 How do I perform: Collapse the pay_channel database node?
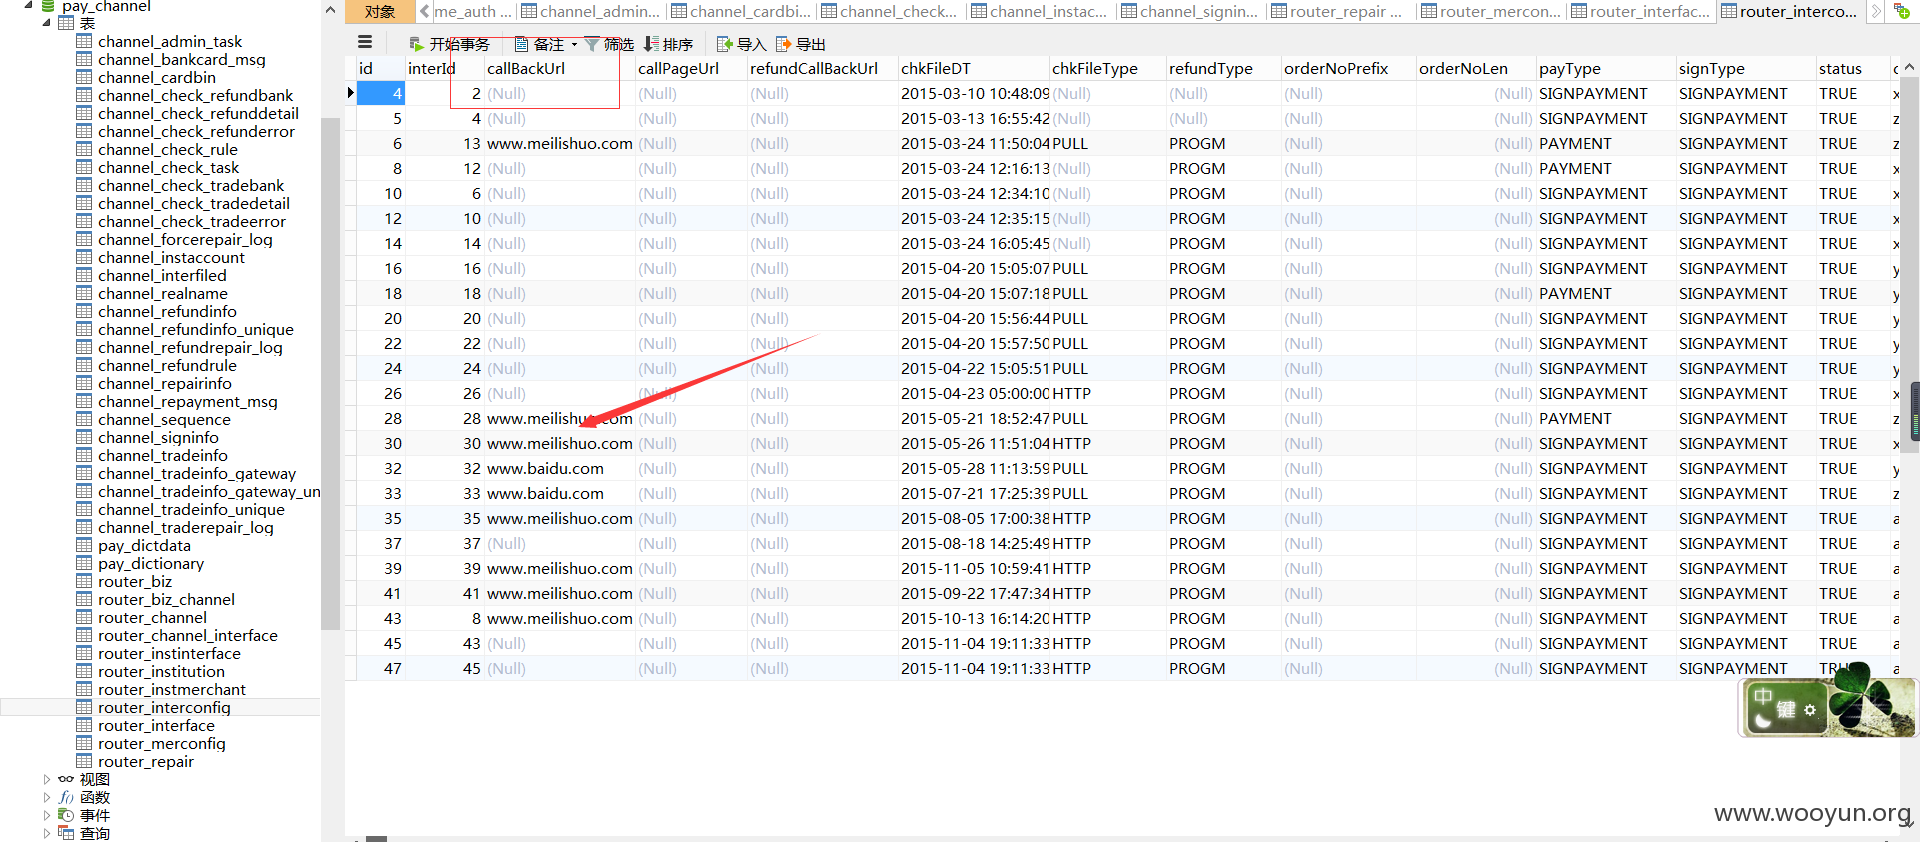click(28, 5)
